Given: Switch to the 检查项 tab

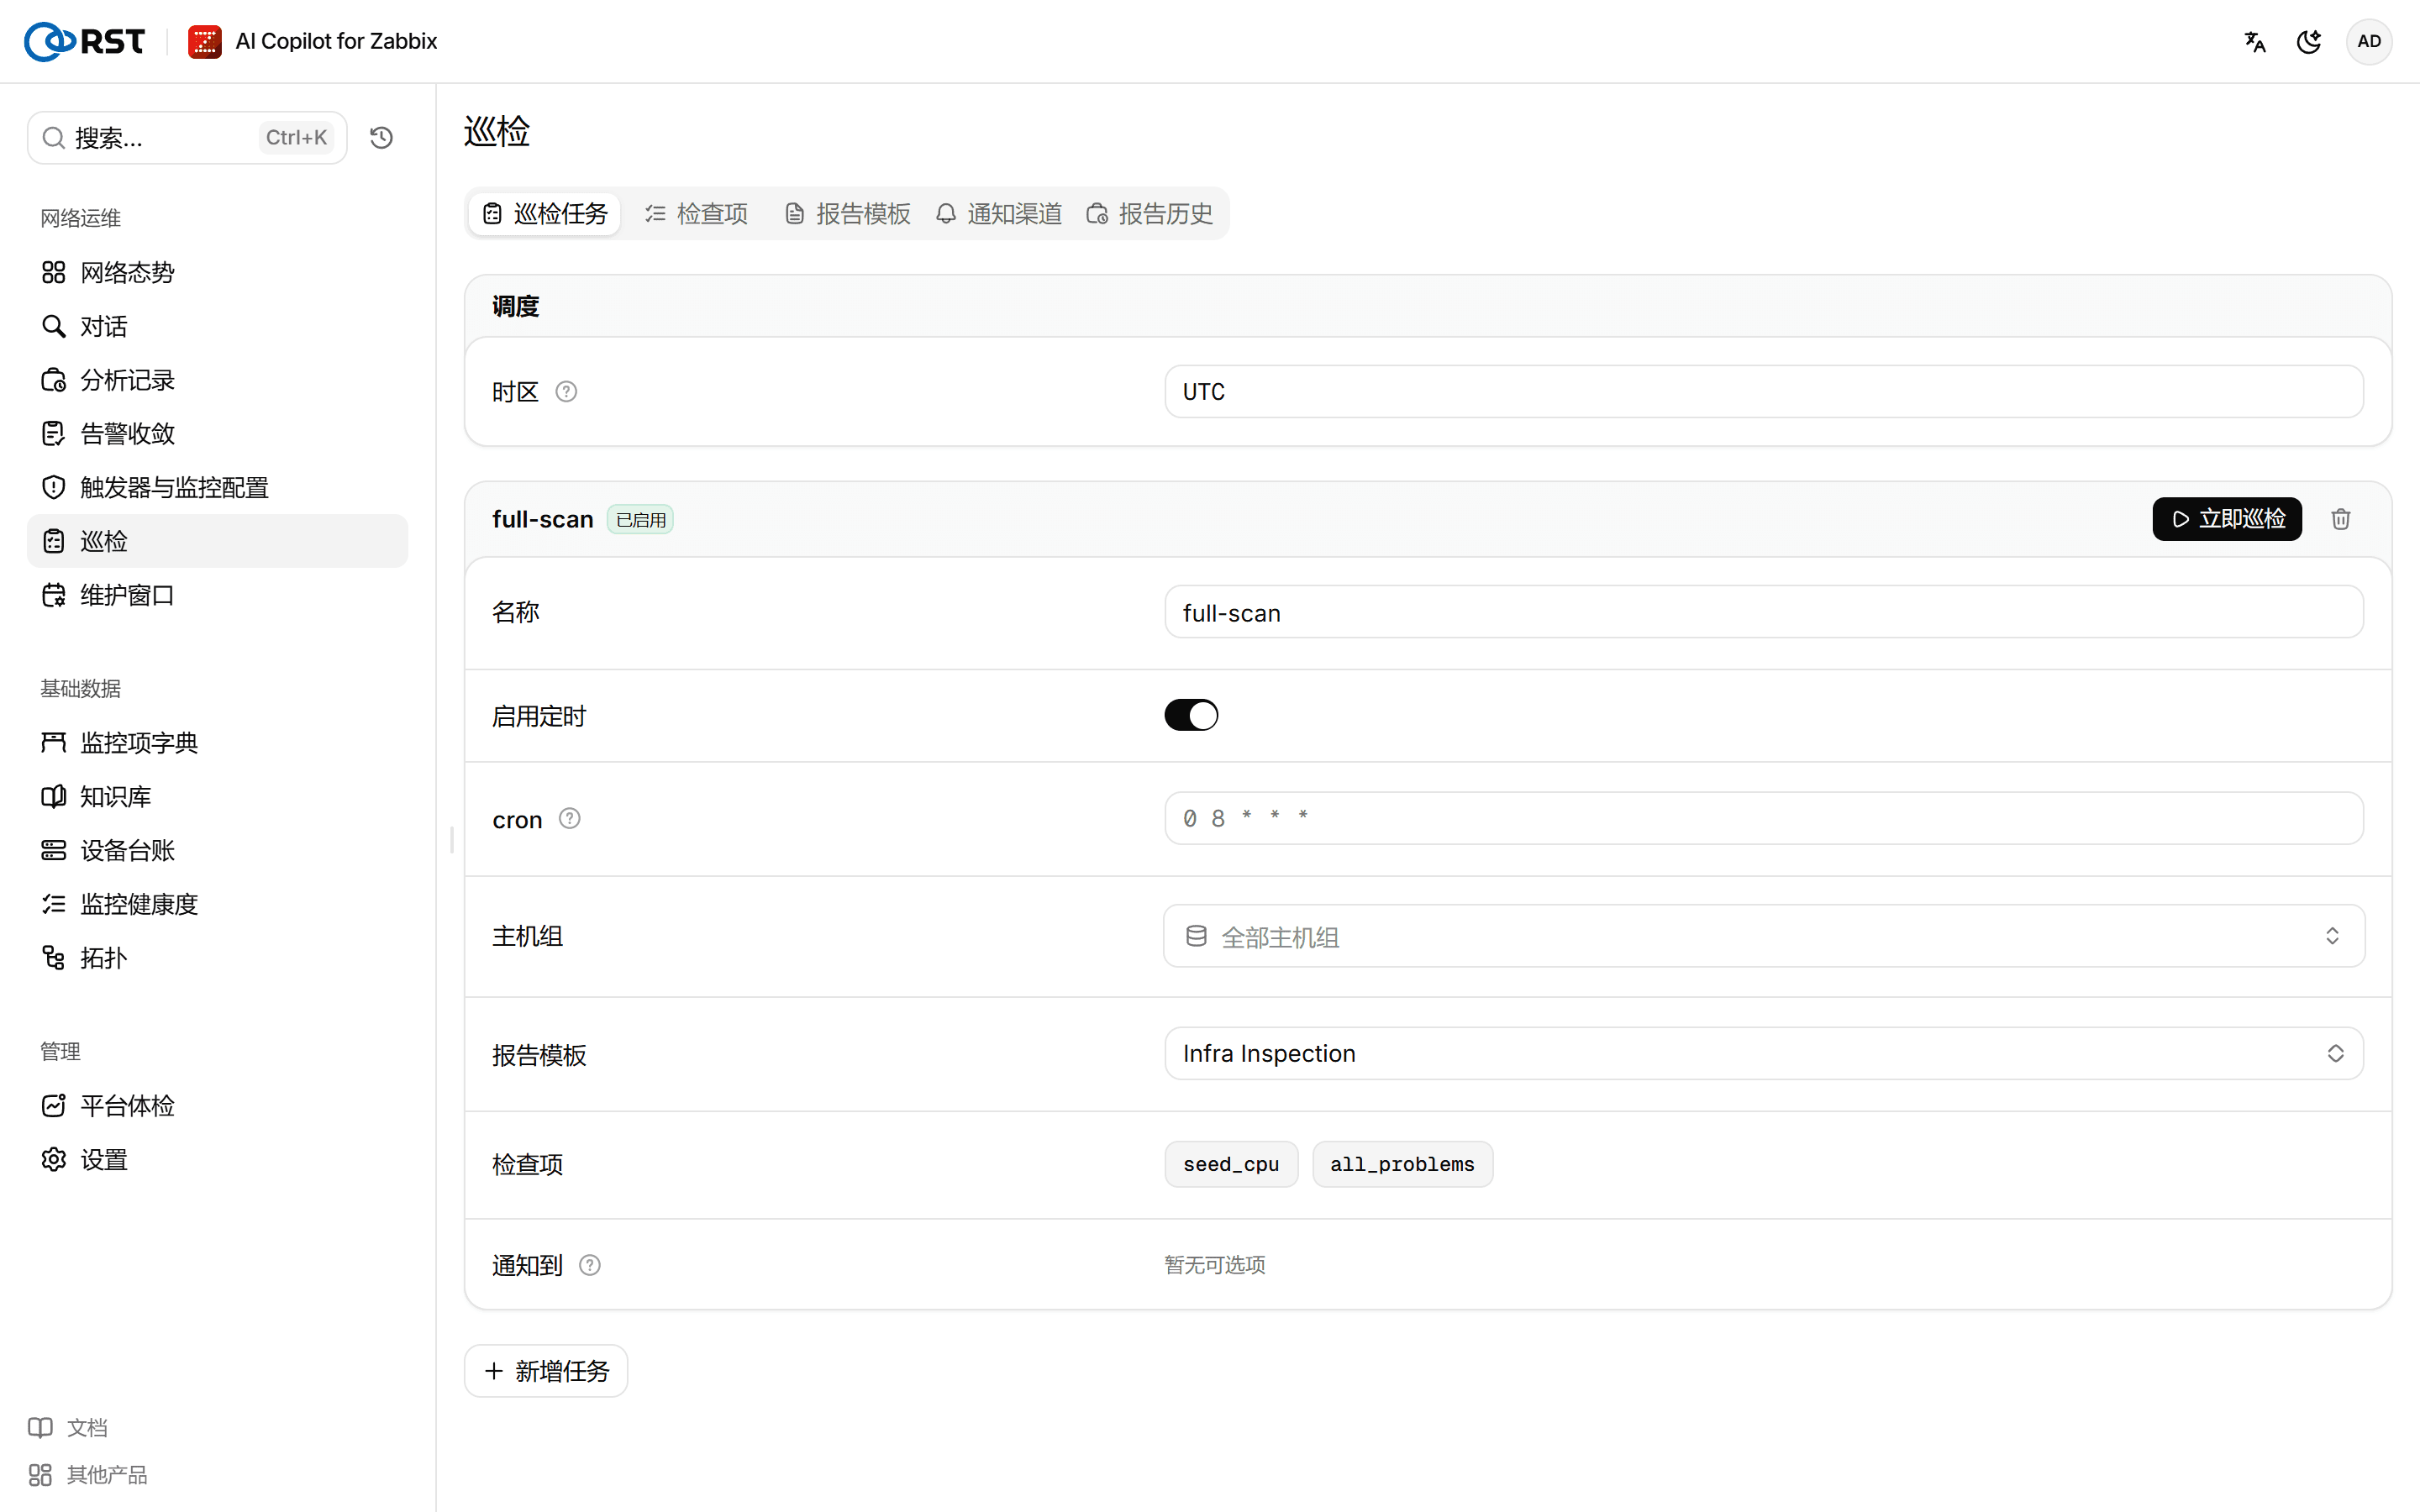Looking at the screenshot, I should [x=697, y=213].
